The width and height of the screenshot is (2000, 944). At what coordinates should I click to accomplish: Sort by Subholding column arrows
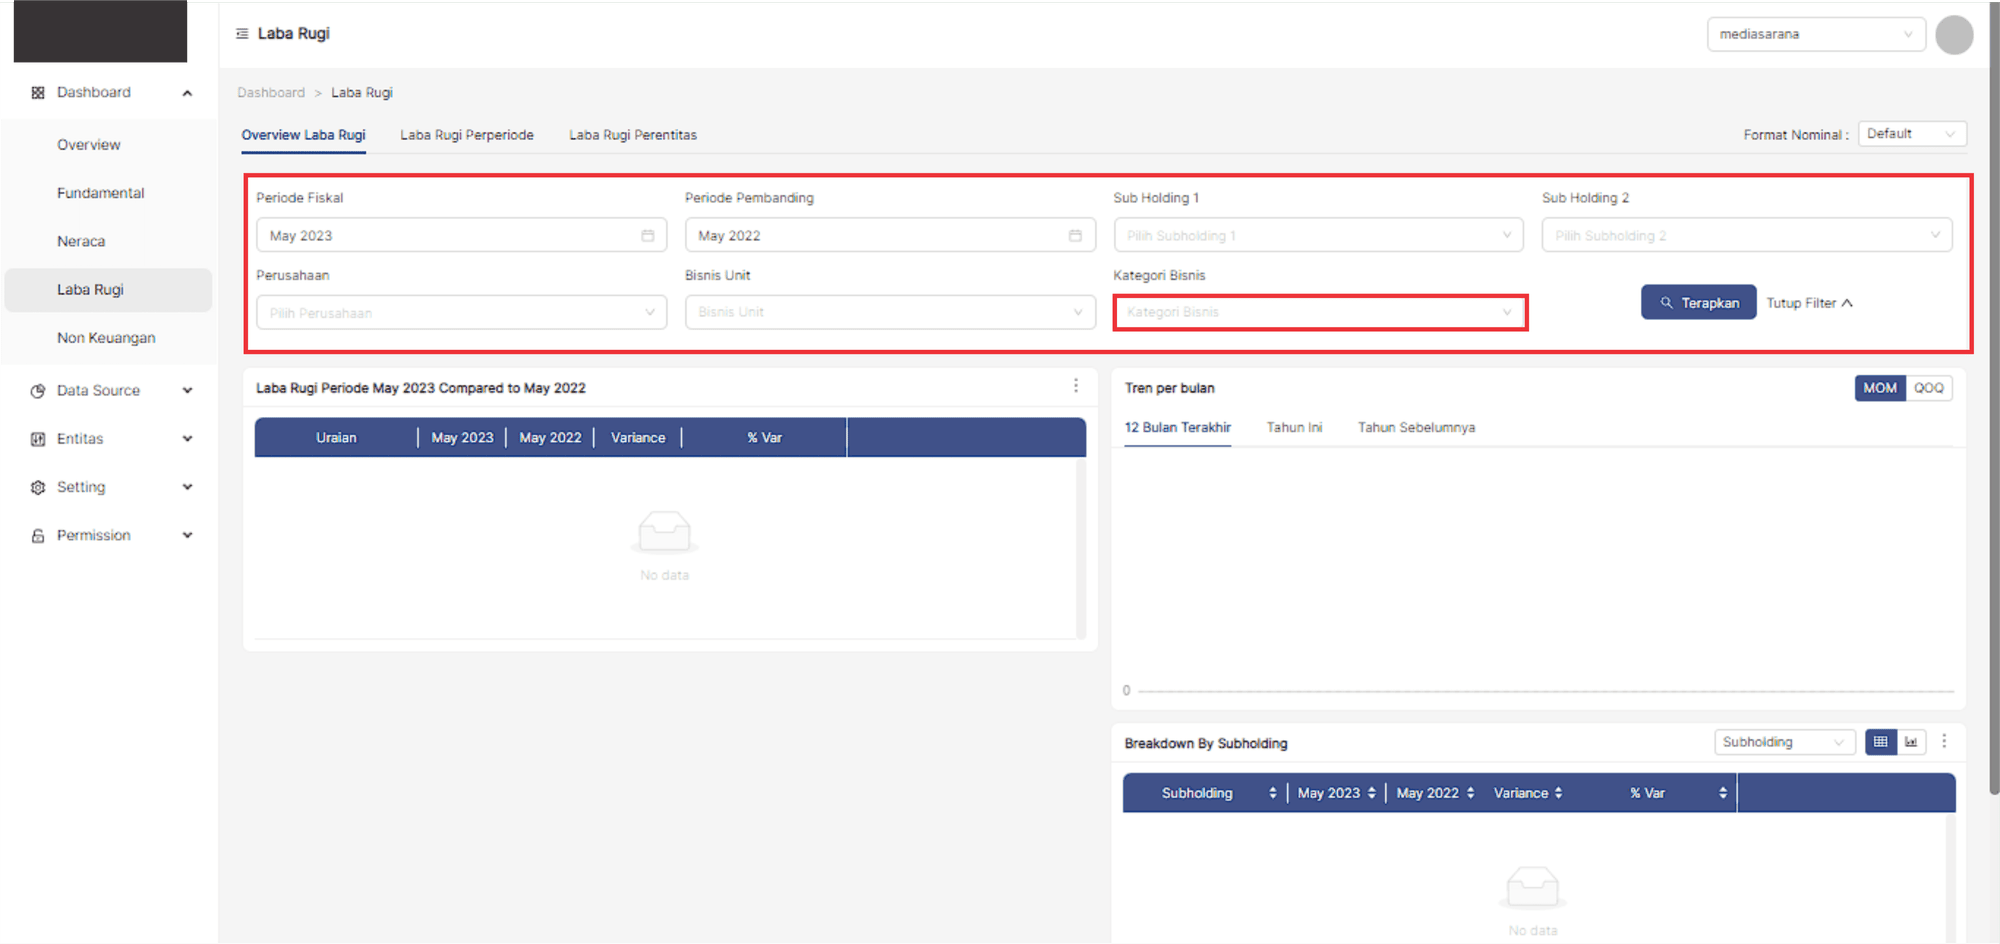(1272, 793)
